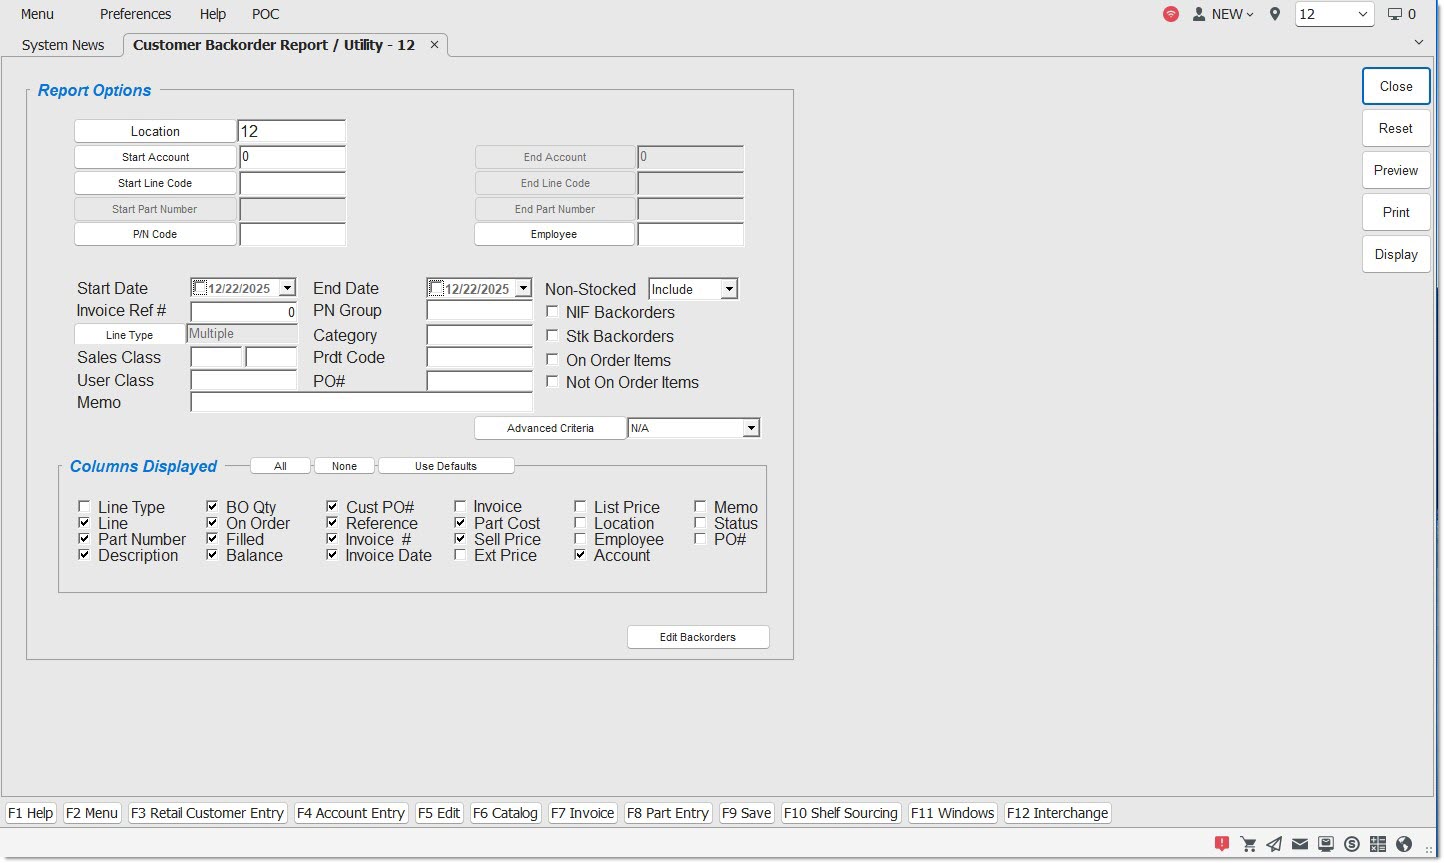This screenshot has width=1444, height=863.
Task: Click the Edit Backorders button
Action: [x=697, y=637]
